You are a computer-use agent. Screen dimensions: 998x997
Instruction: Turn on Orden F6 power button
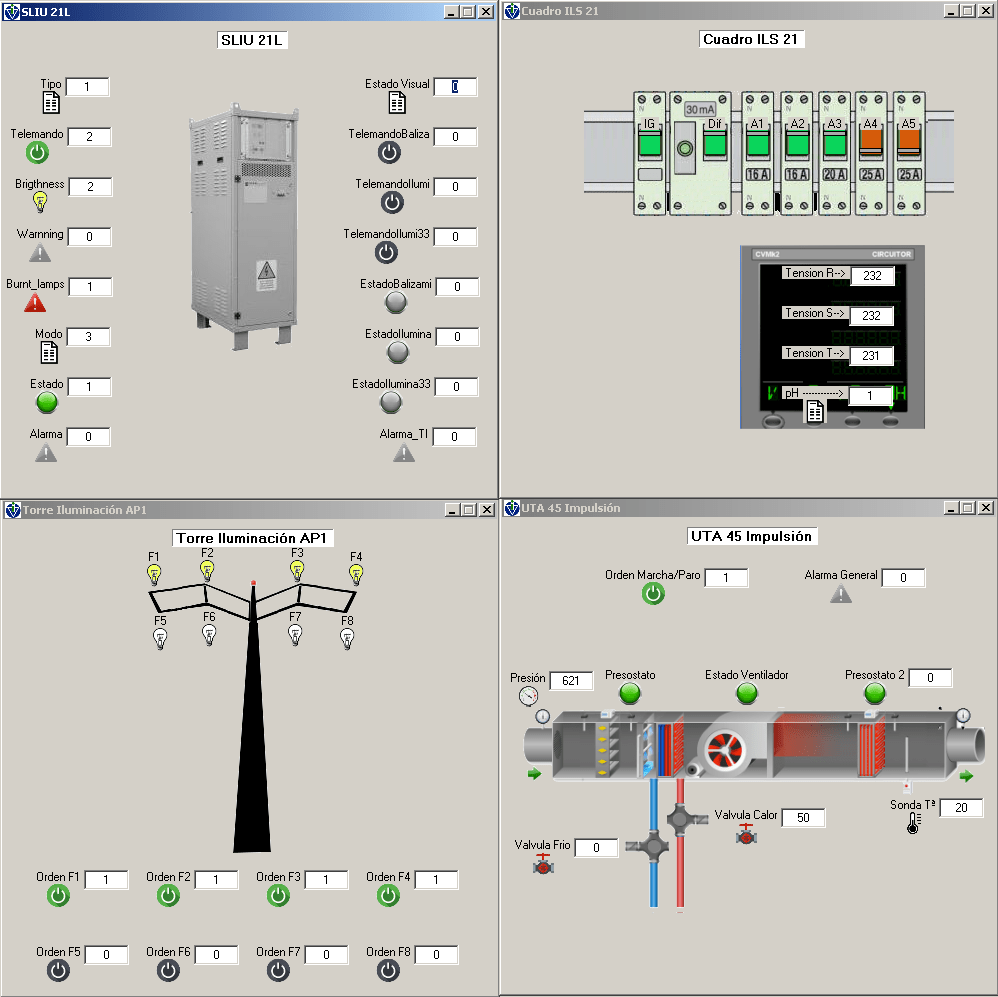(169, 971)
